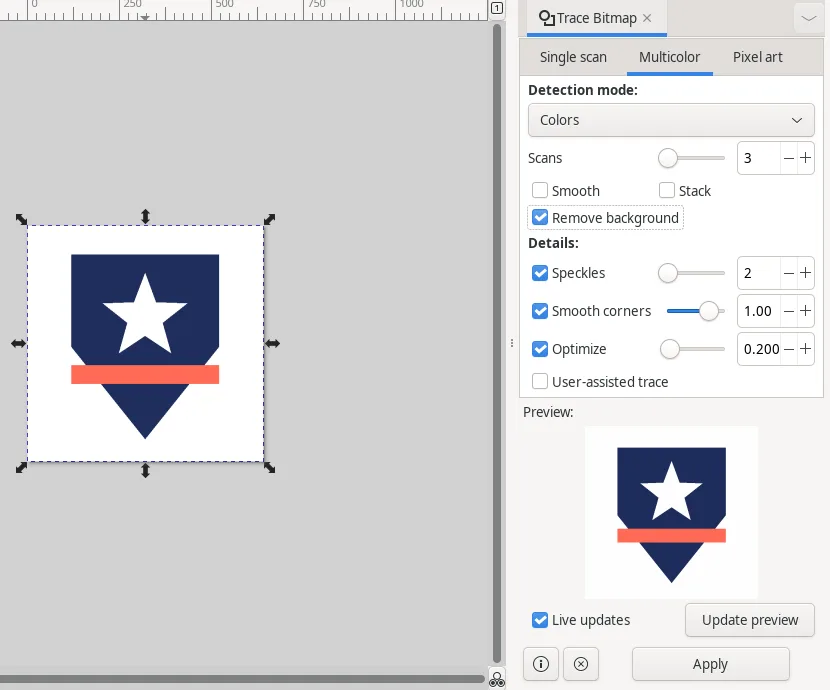Open the Pixel art tab
Screen dimensions: 830x690
[757, 57]
